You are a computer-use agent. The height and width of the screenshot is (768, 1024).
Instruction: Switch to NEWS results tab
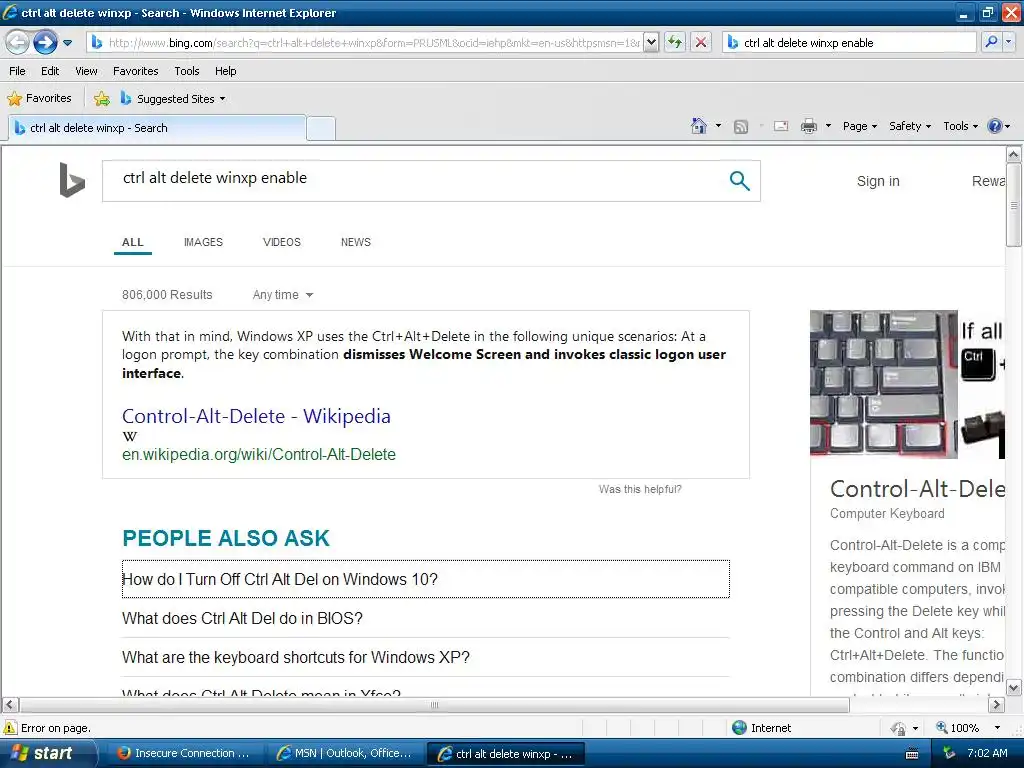[x=355, y=242]
